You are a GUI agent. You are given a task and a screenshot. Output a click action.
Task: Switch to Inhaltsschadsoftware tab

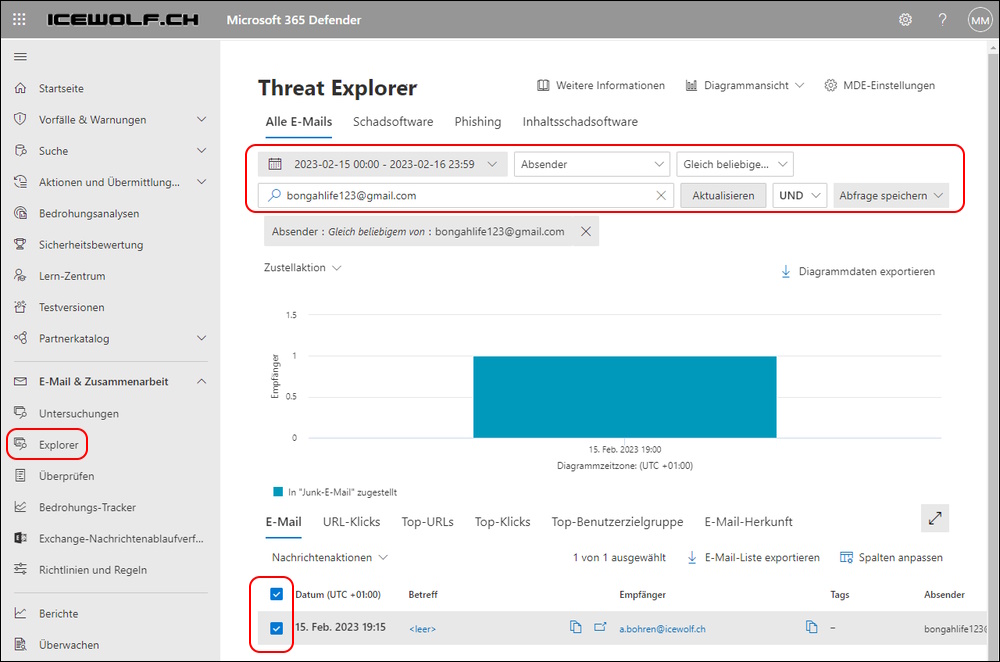pos(580,122)
